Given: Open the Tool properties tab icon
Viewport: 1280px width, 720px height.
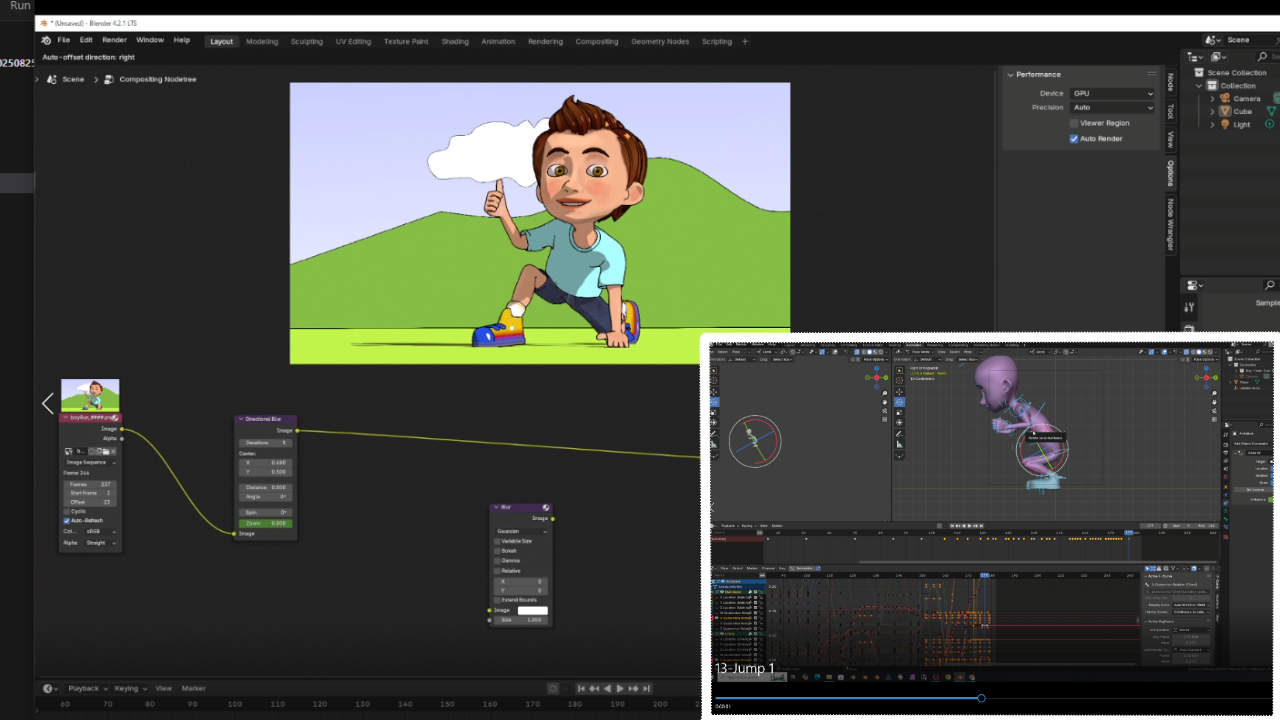Looking at the screenshot, I should 1171,111.
